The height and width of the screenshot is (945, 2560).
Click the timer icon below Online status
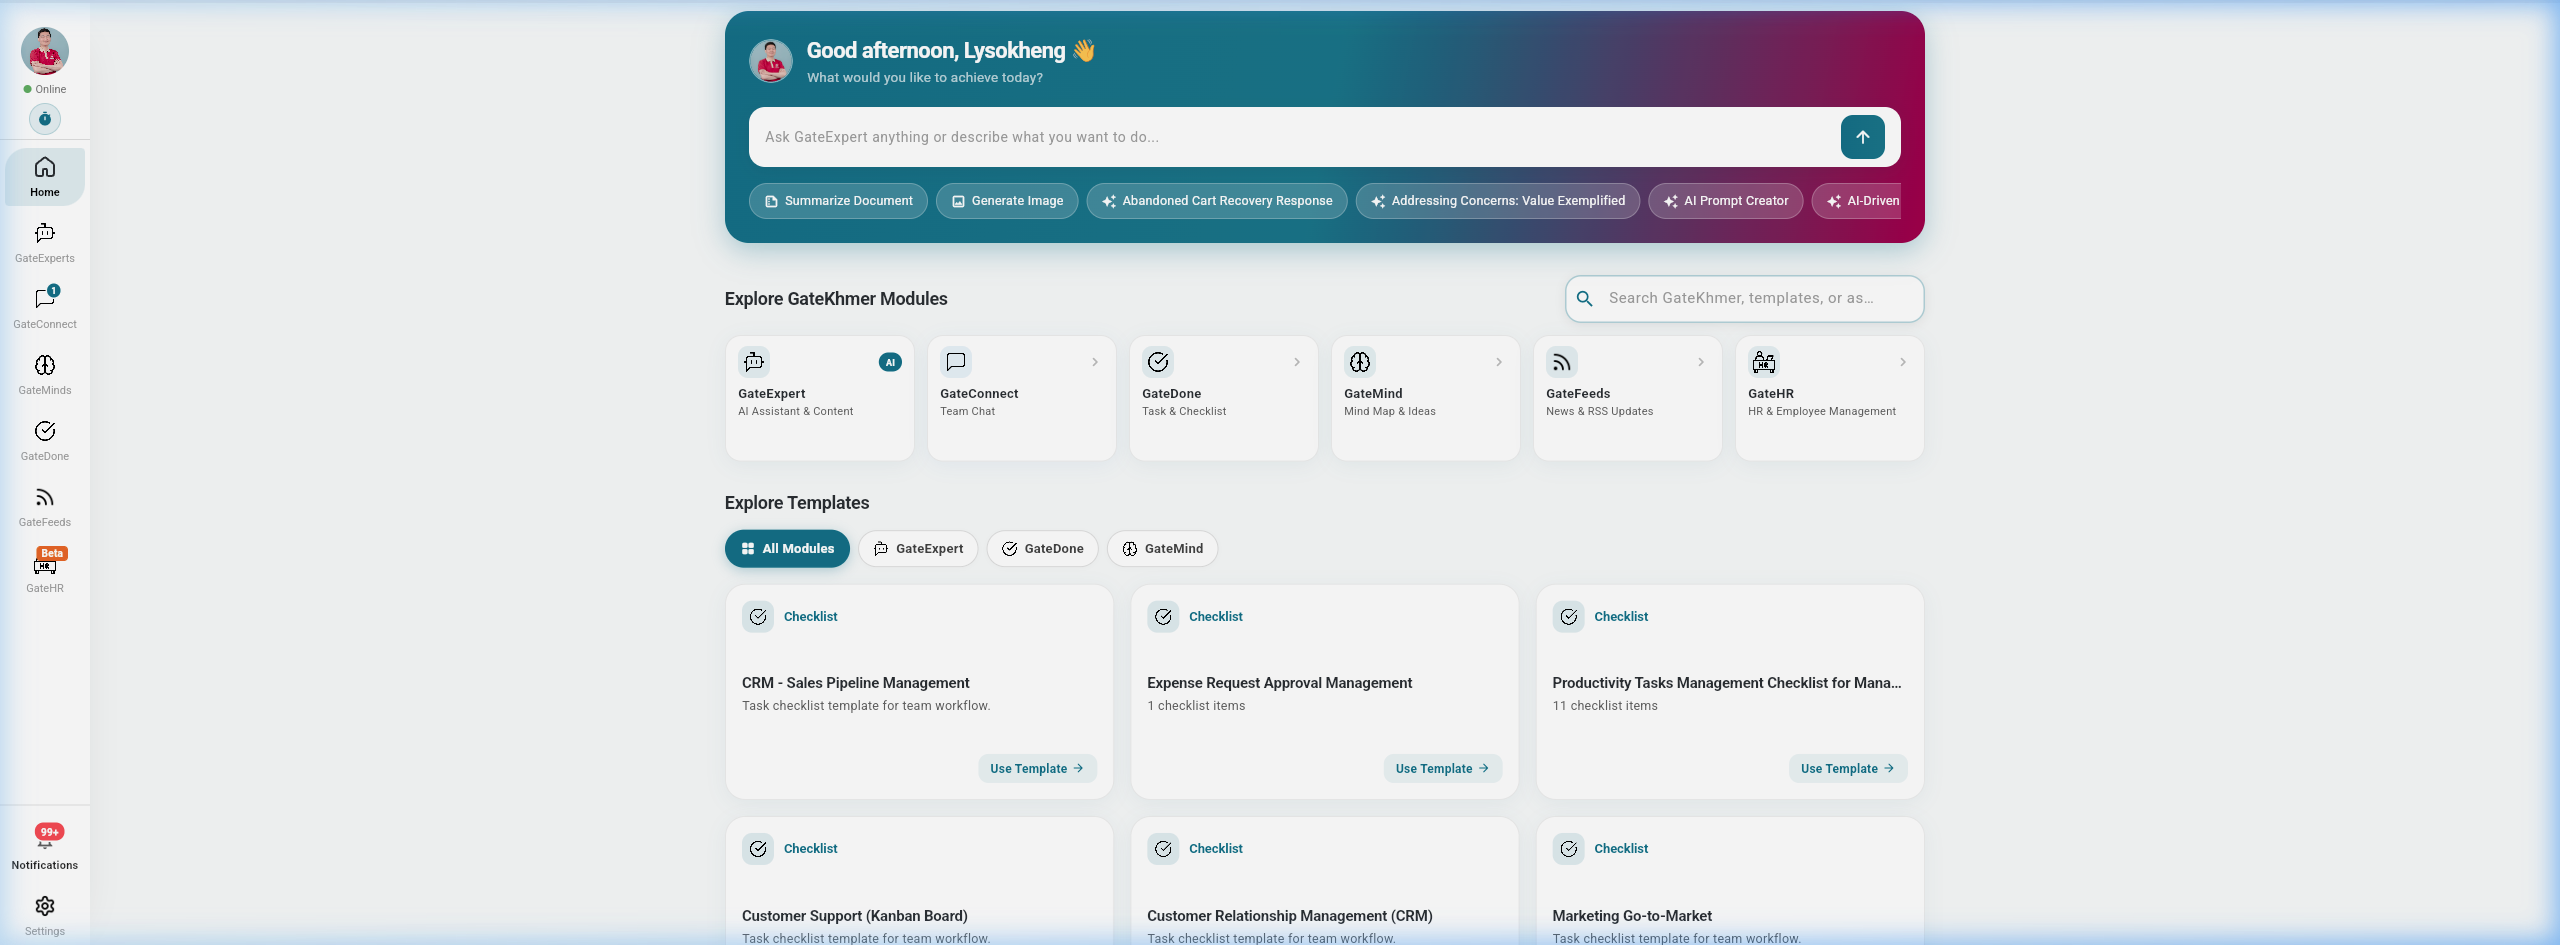point(44,119)
